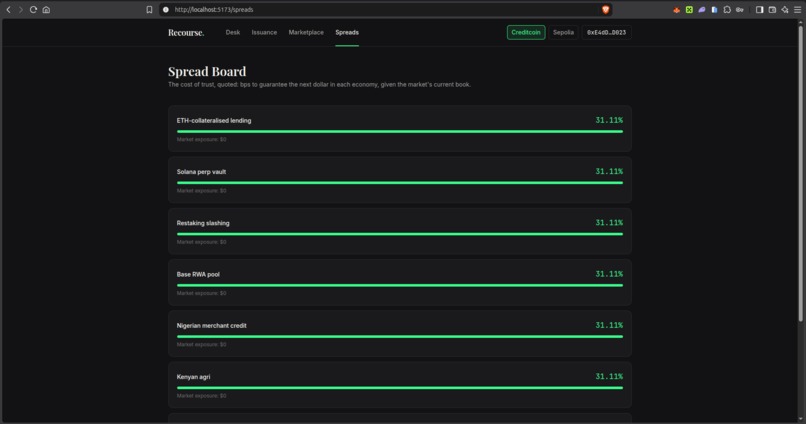Open the Issuance tab
This screenshot has width=806, height=424.
pyautogui.click(x=264, y=32)
